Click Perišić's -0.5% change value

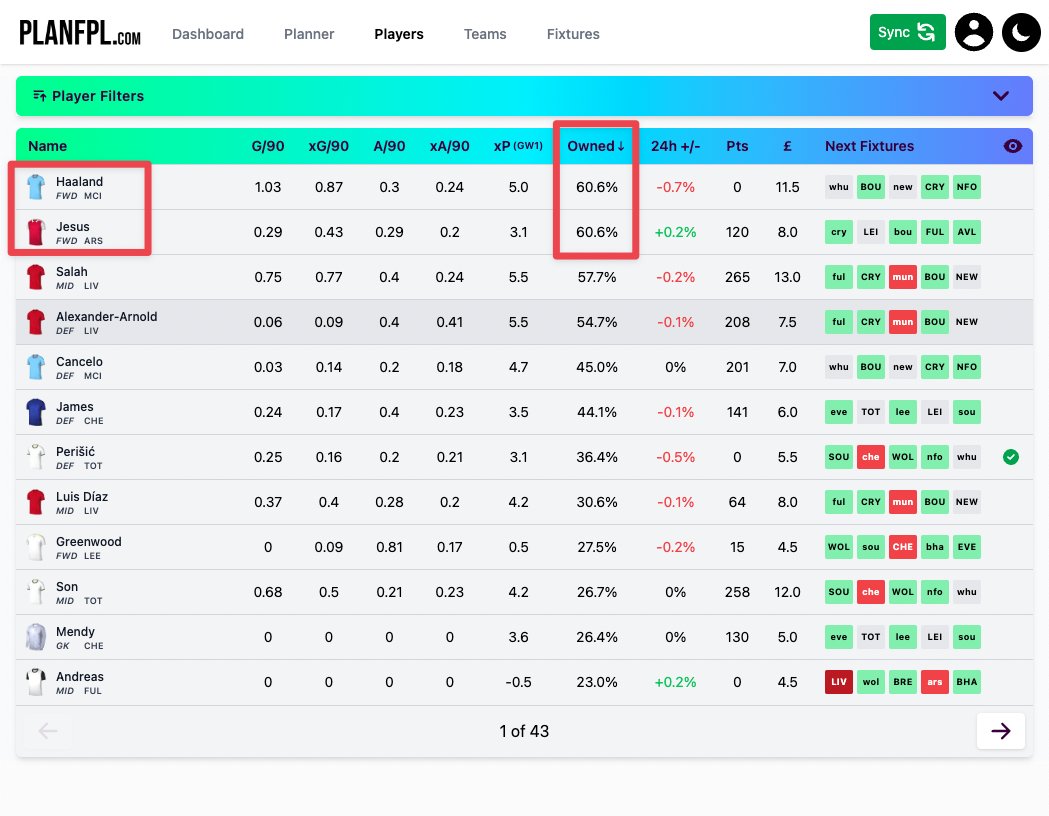676,457
